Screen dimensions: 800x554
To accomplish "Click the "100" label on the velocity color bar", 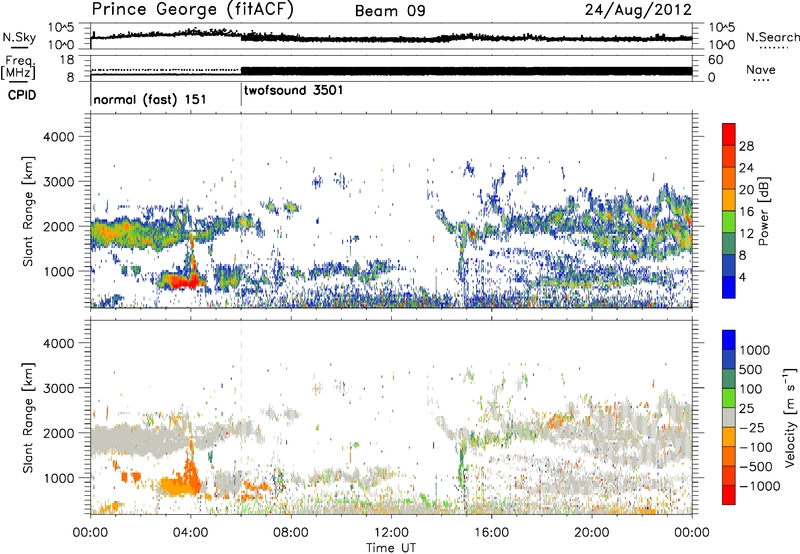I will tap(753, 389).
